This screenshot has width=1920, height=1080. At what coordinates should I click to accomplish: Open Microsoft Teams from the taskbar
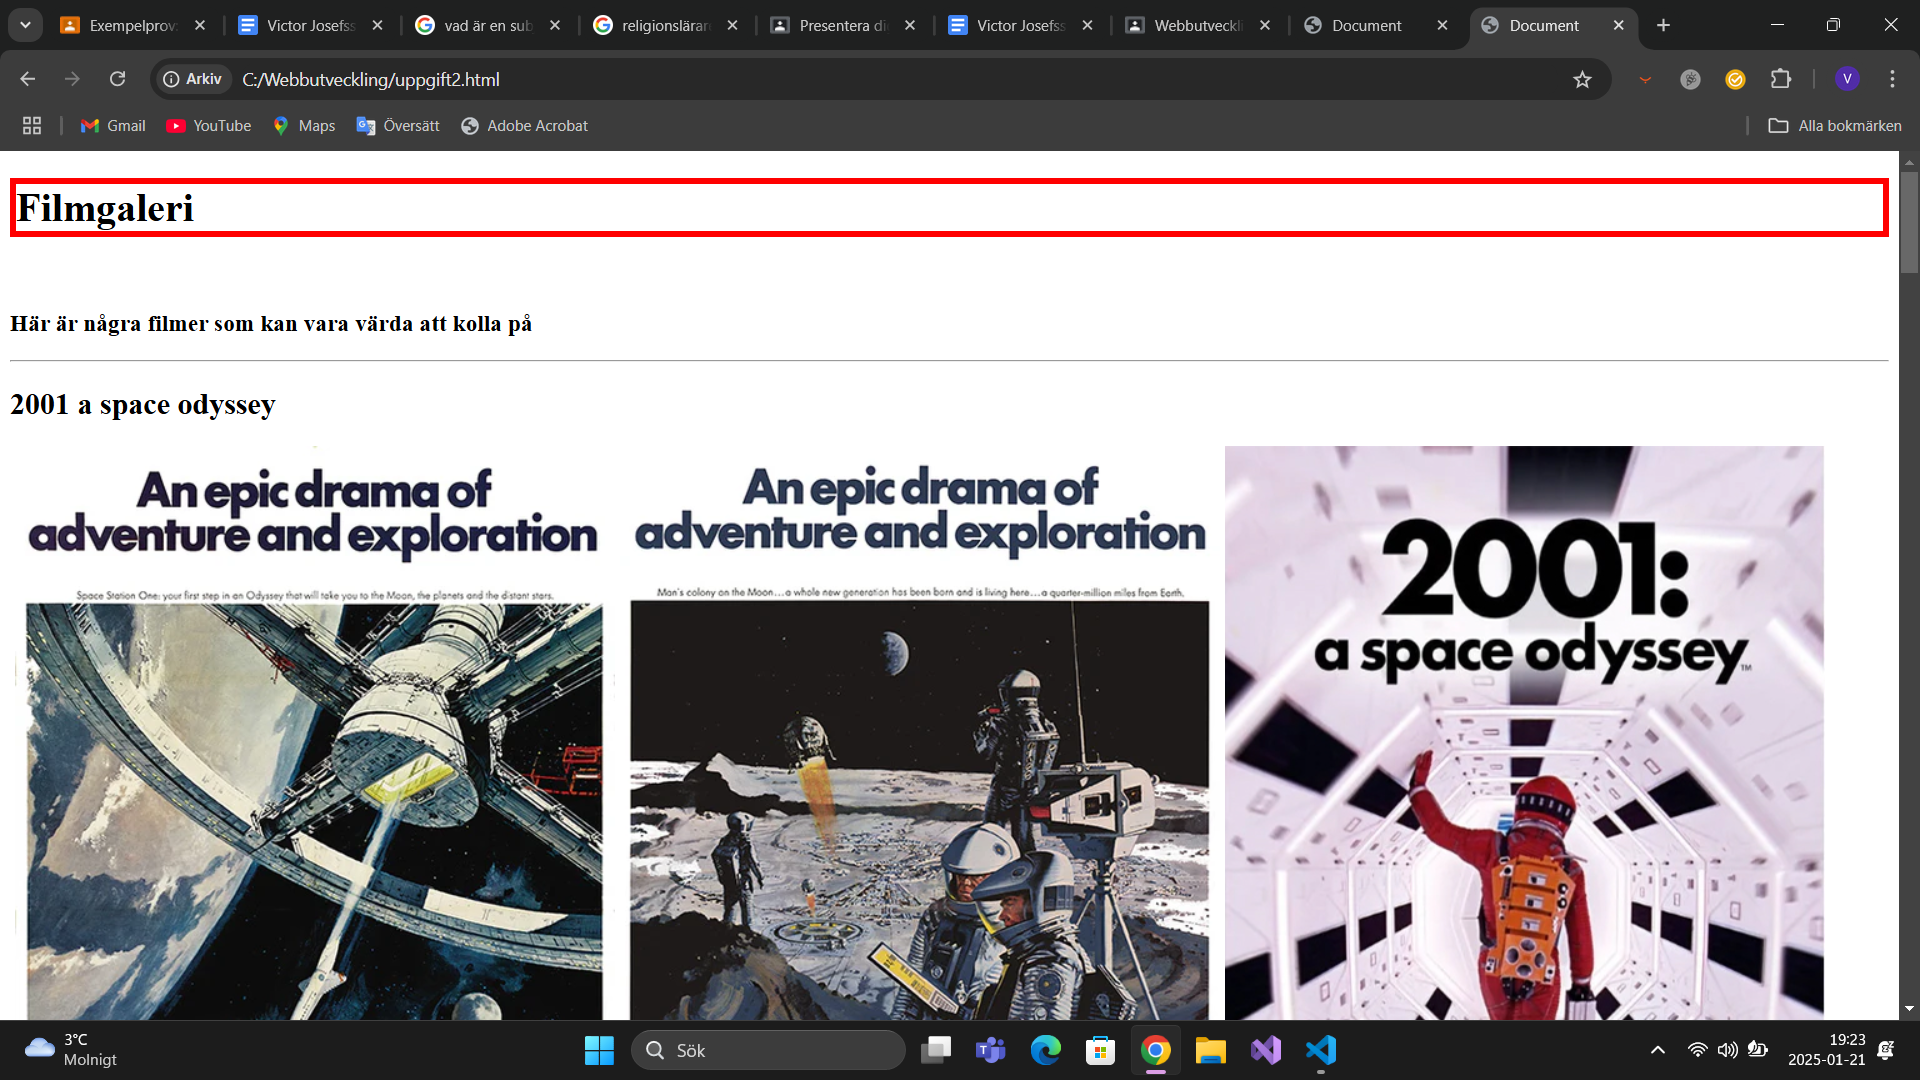(x=991, y=1050)
